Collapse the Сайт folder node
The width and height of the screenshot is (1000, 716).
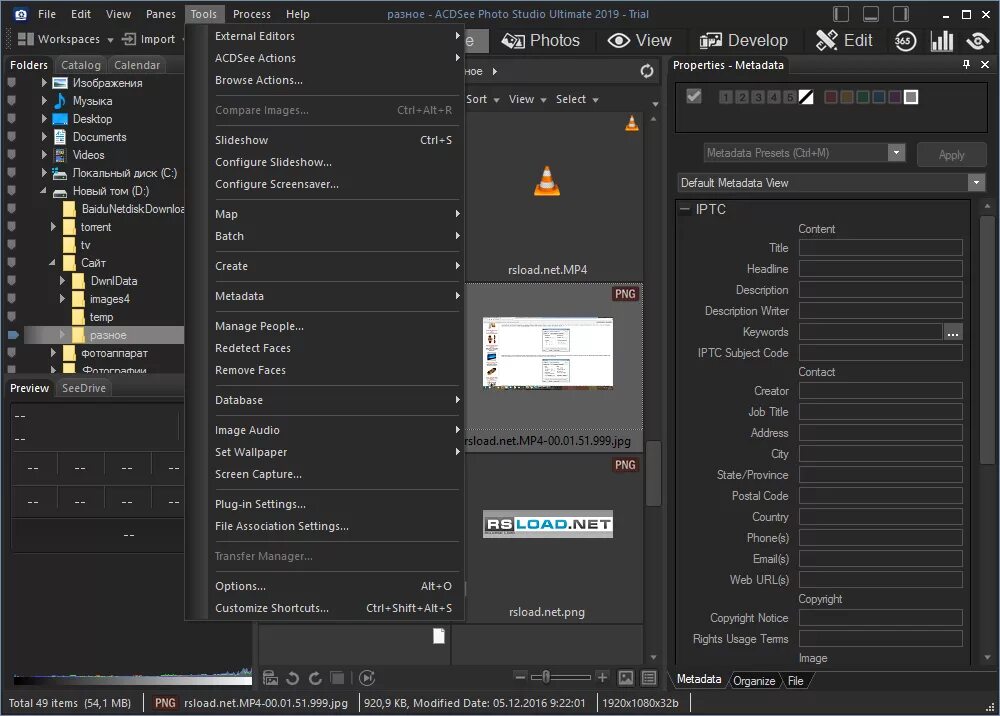pos(52,263)
